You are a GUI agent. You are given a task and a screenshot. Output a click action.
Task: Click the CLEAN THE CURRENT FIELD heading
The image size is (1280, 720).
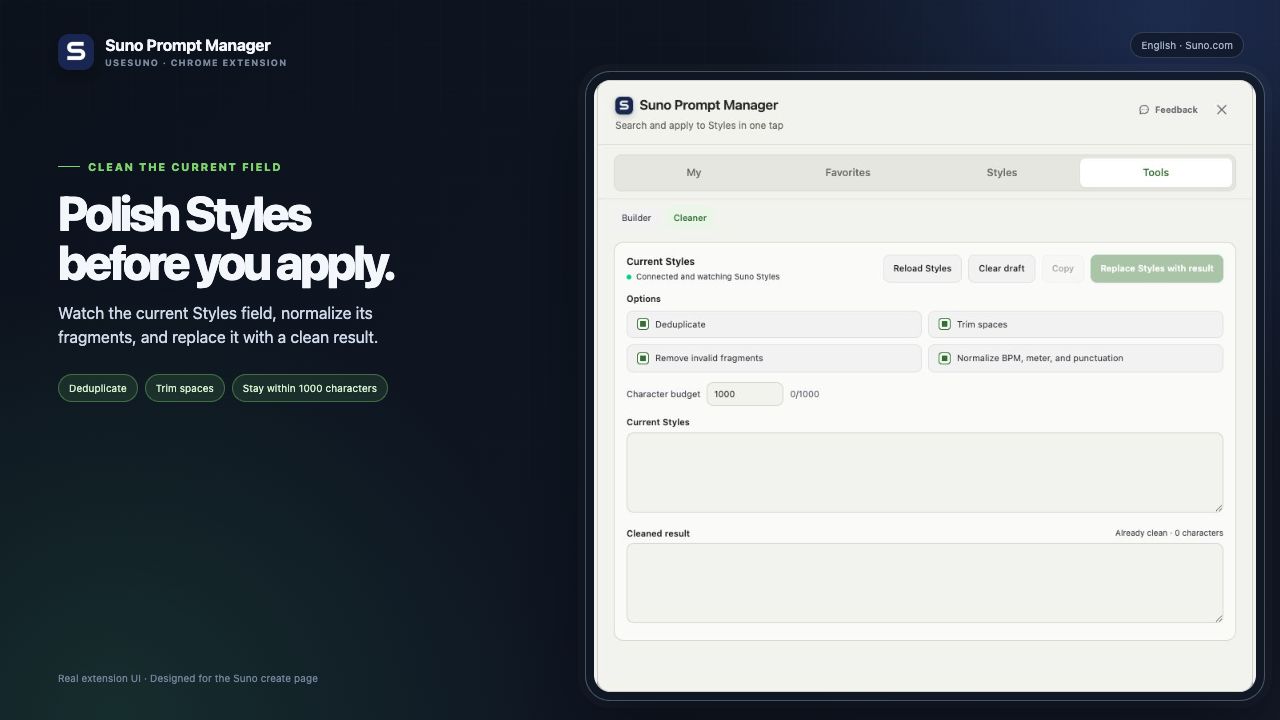point(185,167)
